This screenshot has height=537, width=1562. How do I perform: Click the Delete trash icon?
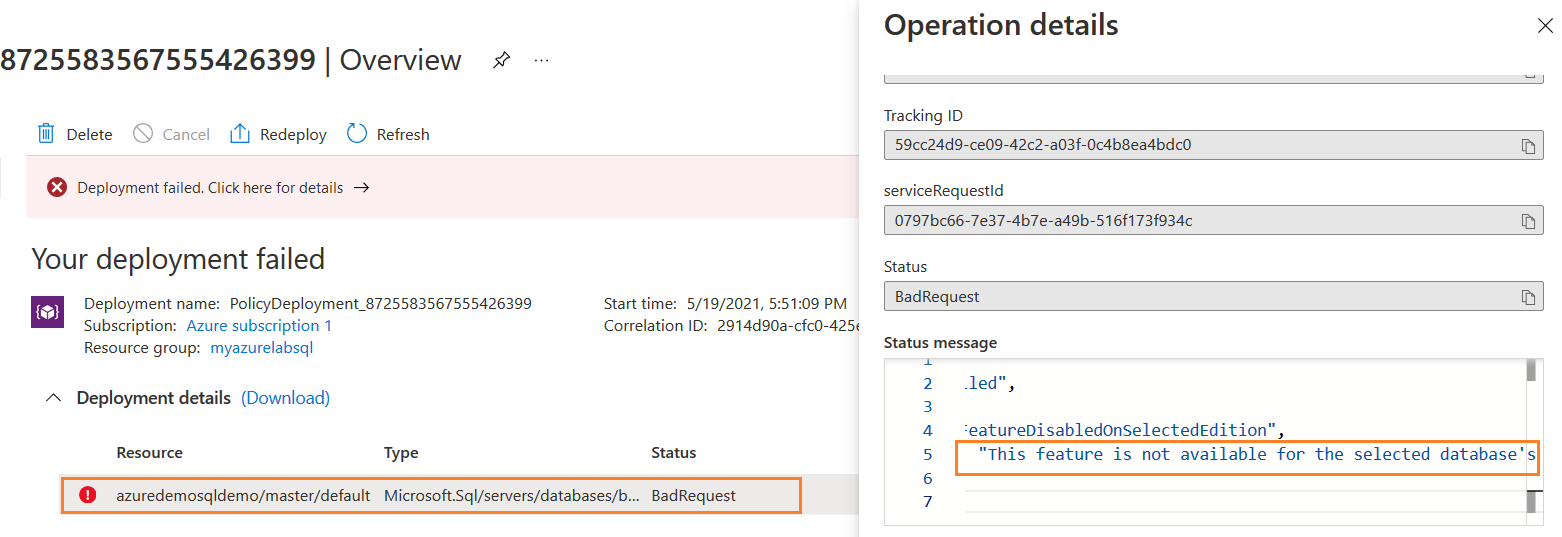coord(45,134)
